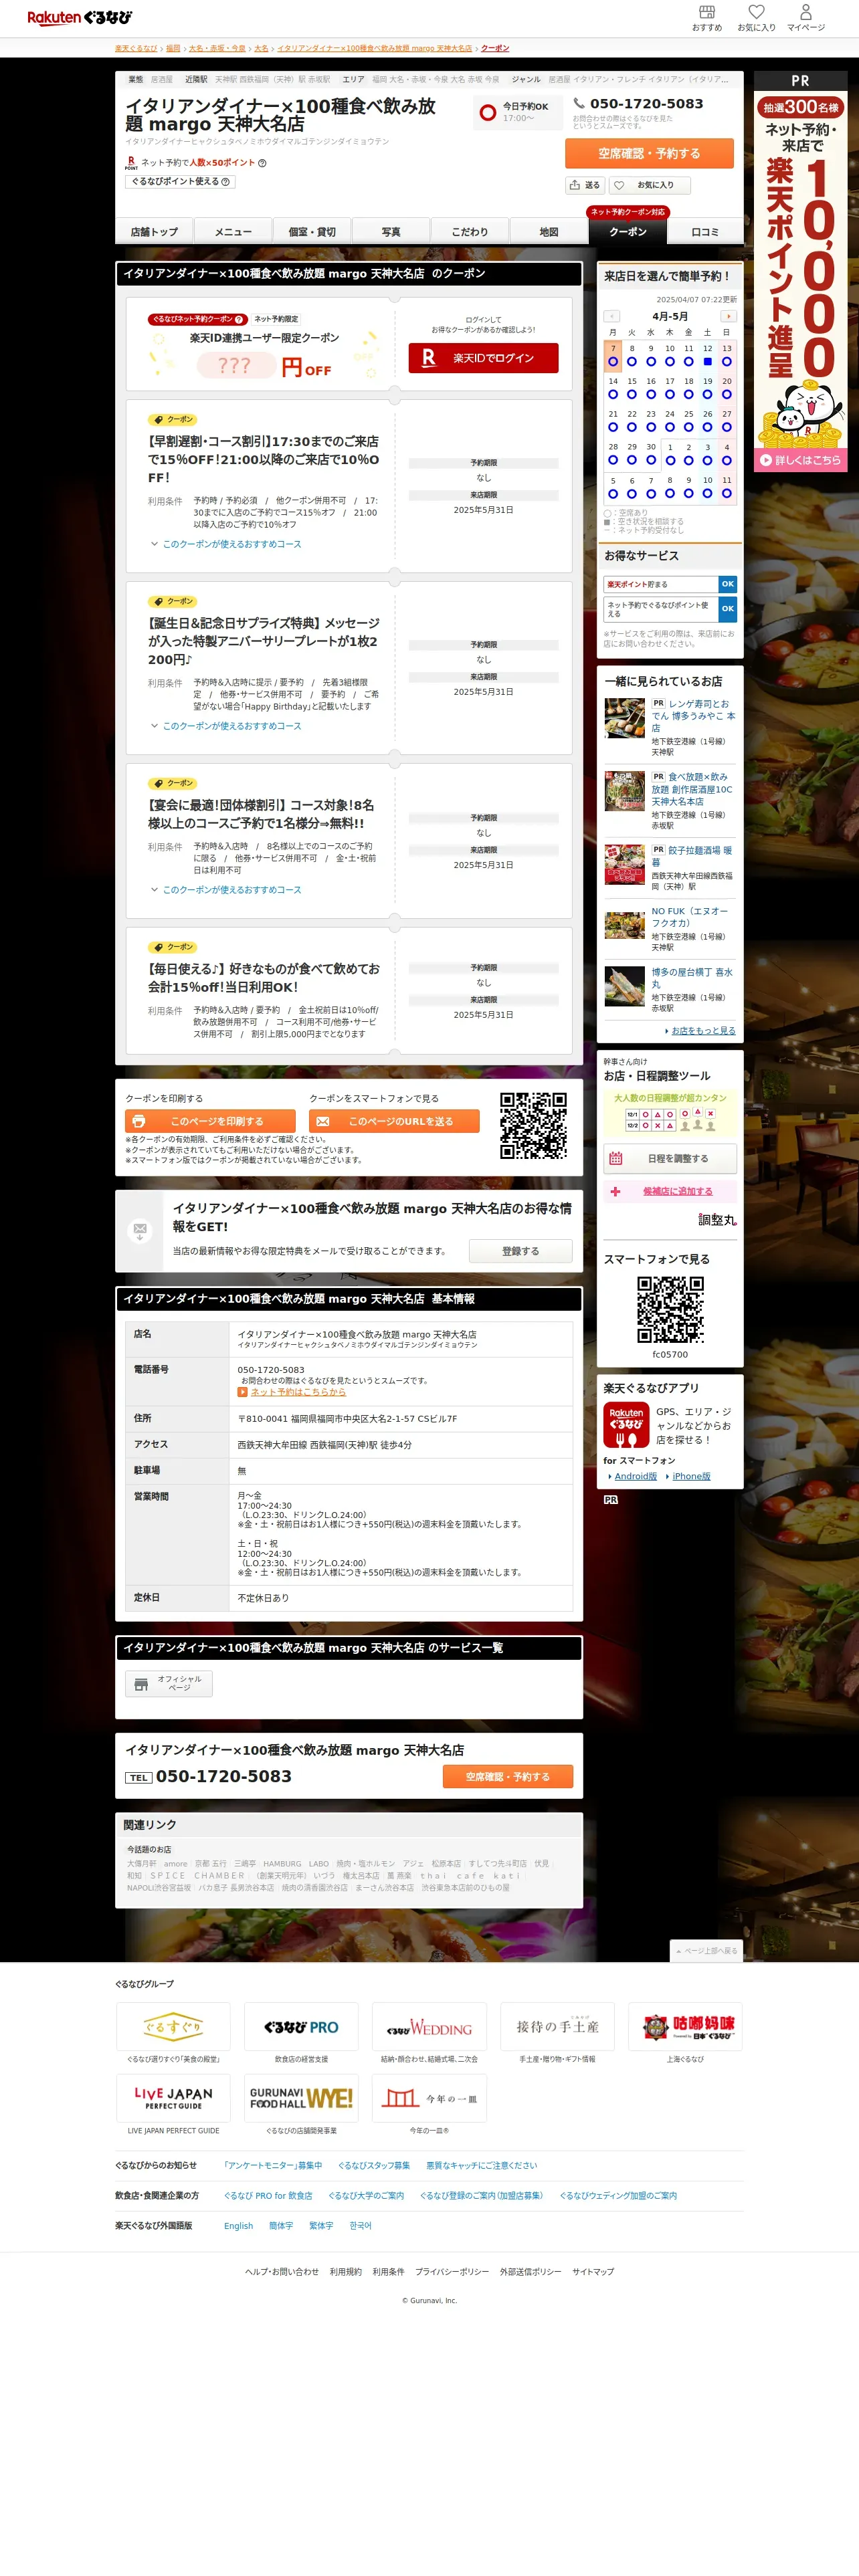This screenshot has width=859, height=2576.
Task: Switch language to English footer link
Action: click(238, 2226)
